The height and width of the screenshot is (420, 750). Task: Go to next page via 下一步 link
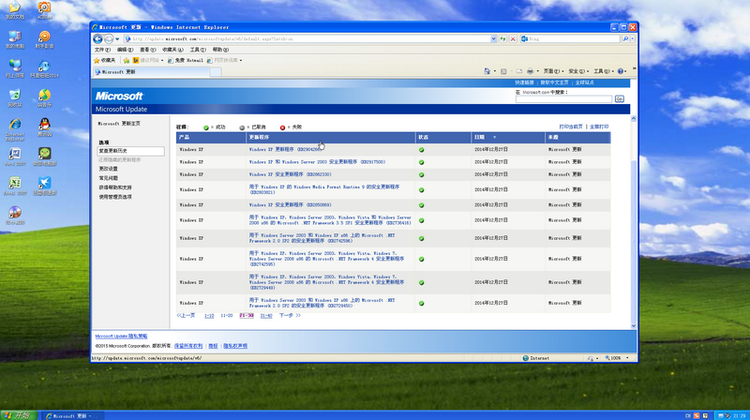[289, 316]
